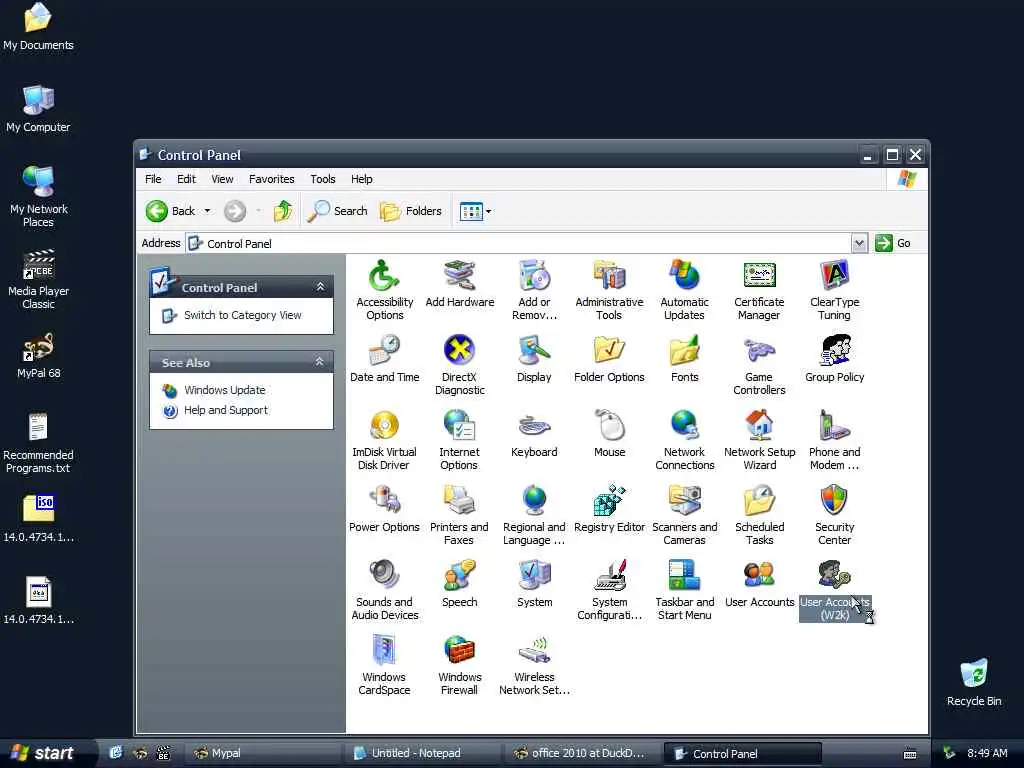Viewport: 1024px width, 768px height.
Task: Open System Configuration icon
Action: point(609,590)
